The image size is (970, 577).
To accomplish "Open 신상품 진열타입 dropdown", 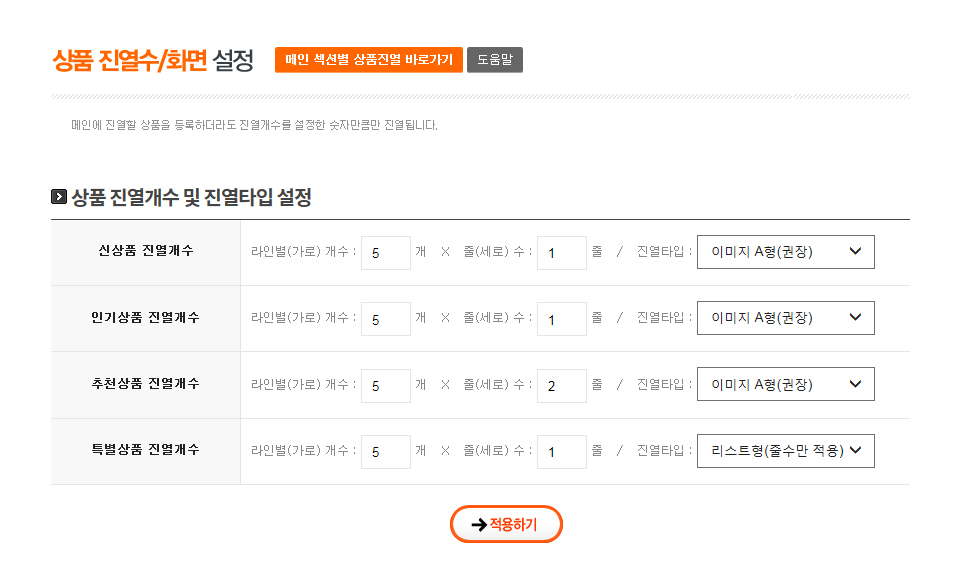I will click(785, 252).
